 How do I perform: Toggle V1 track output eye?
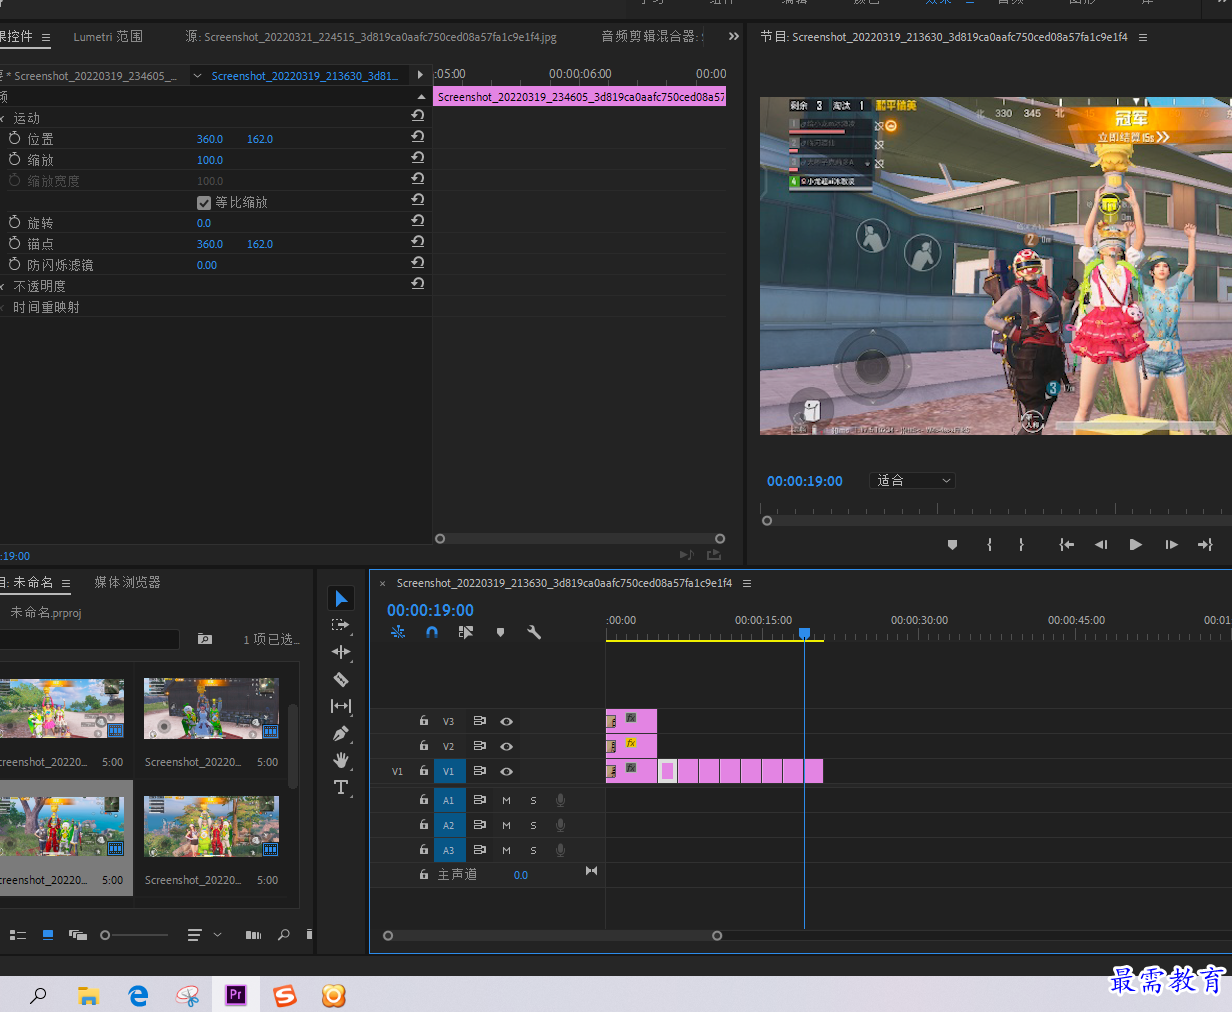(x=507, y=771)
